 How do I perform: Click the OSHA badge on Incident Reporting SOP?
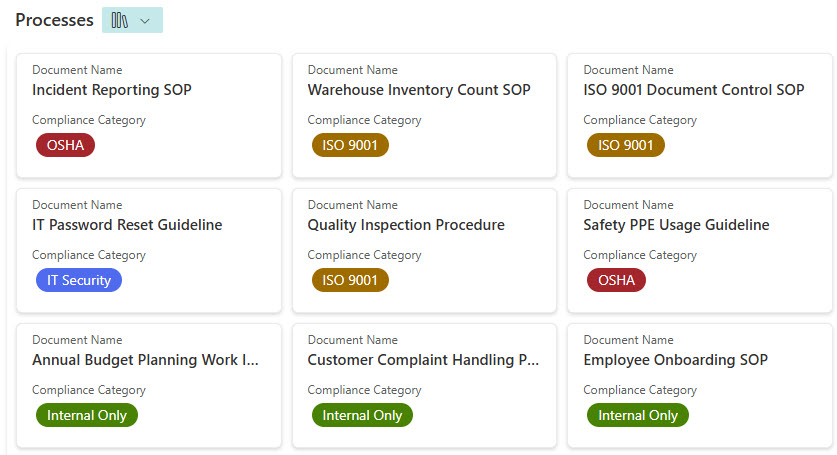(x=65, y=145)
